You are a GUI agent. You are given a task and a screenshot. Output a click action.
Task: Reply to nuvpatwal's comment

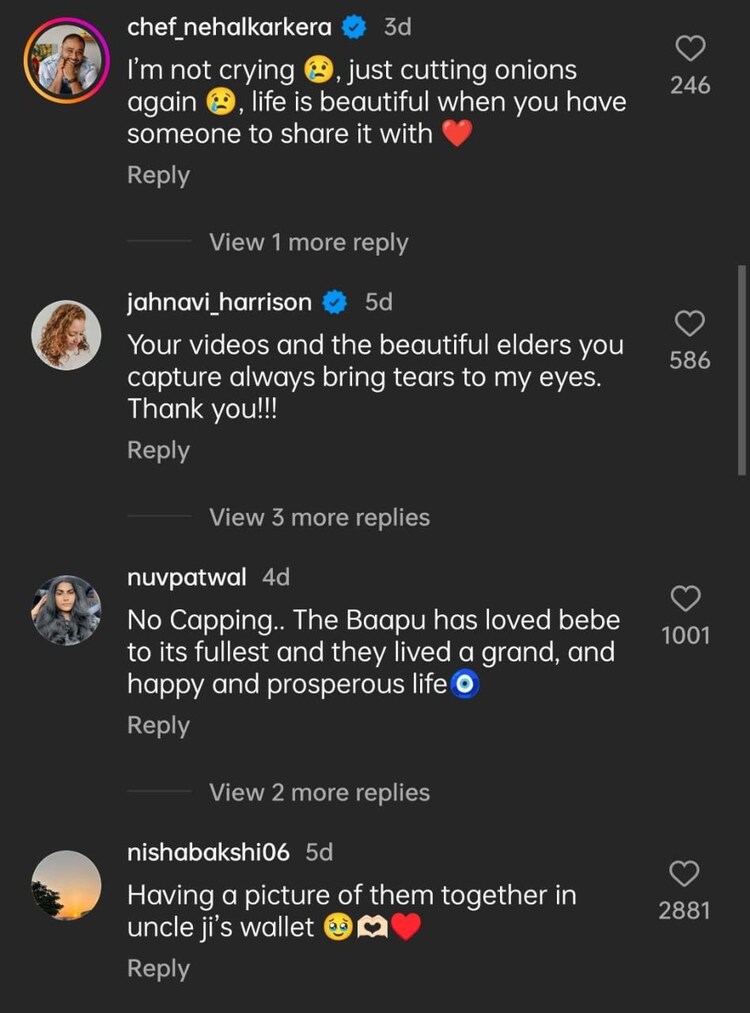[x=158, y=726]
